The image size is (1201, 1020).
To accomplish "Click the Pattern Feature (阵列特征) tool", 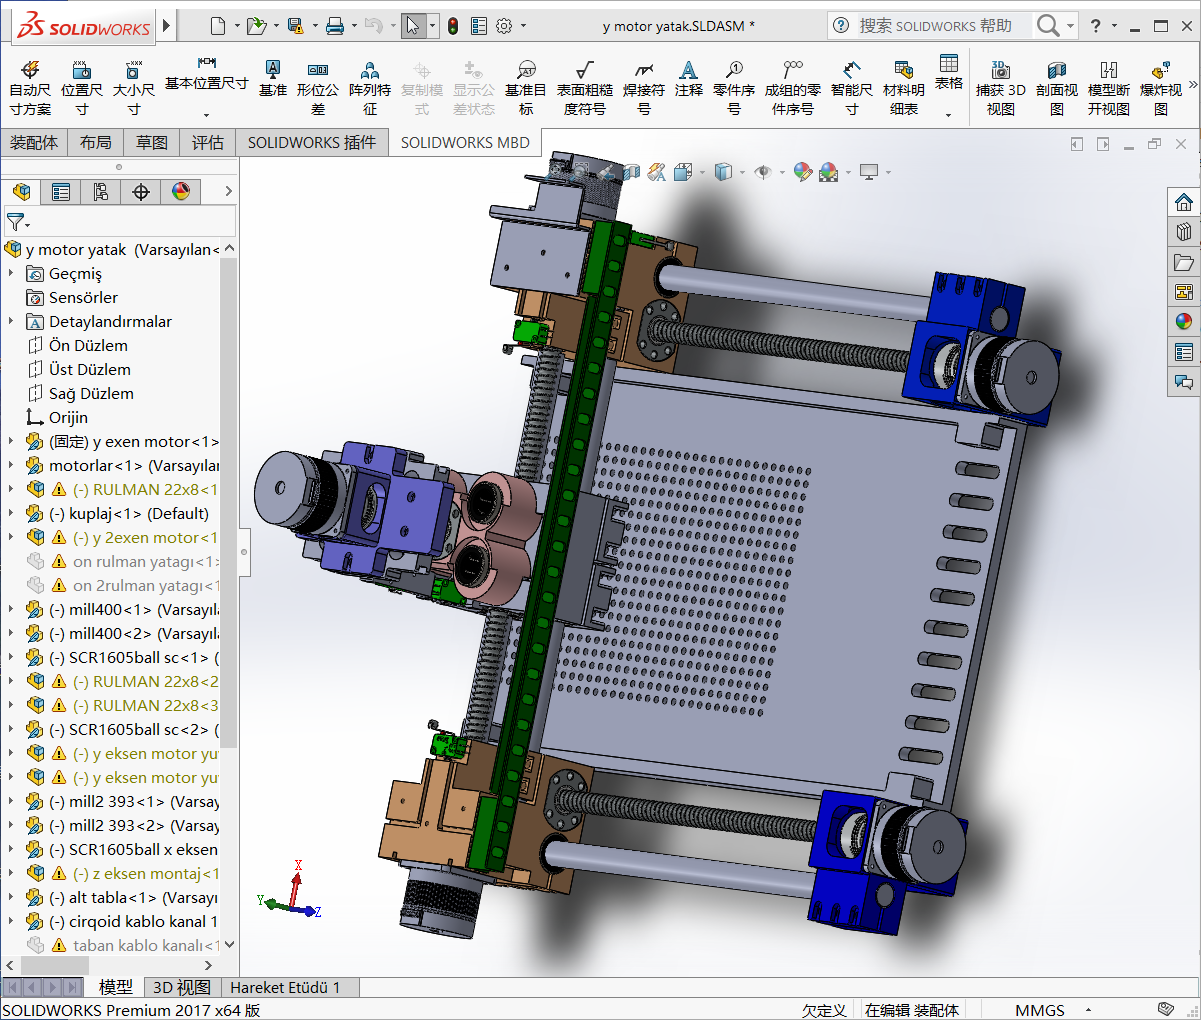I will pos(370,88).
